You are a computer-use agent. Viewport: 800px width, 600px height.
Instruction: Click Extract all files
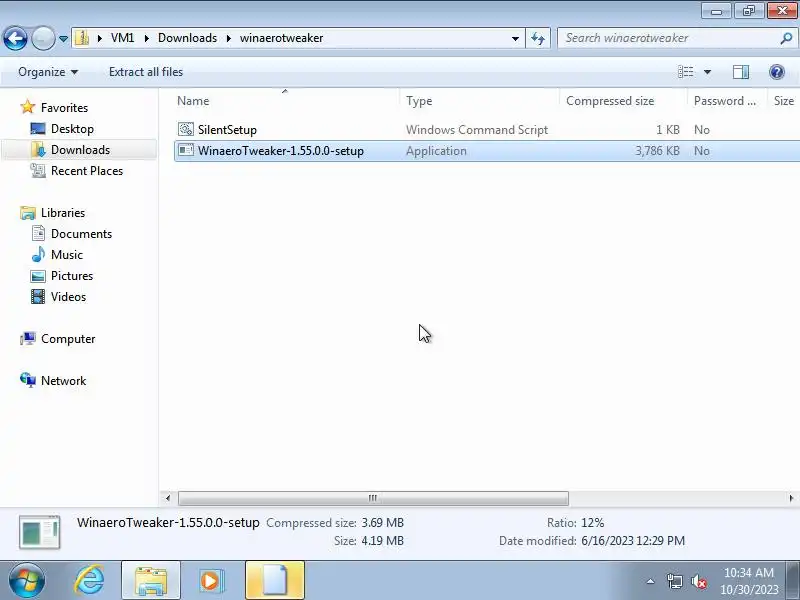pos(146,72)
